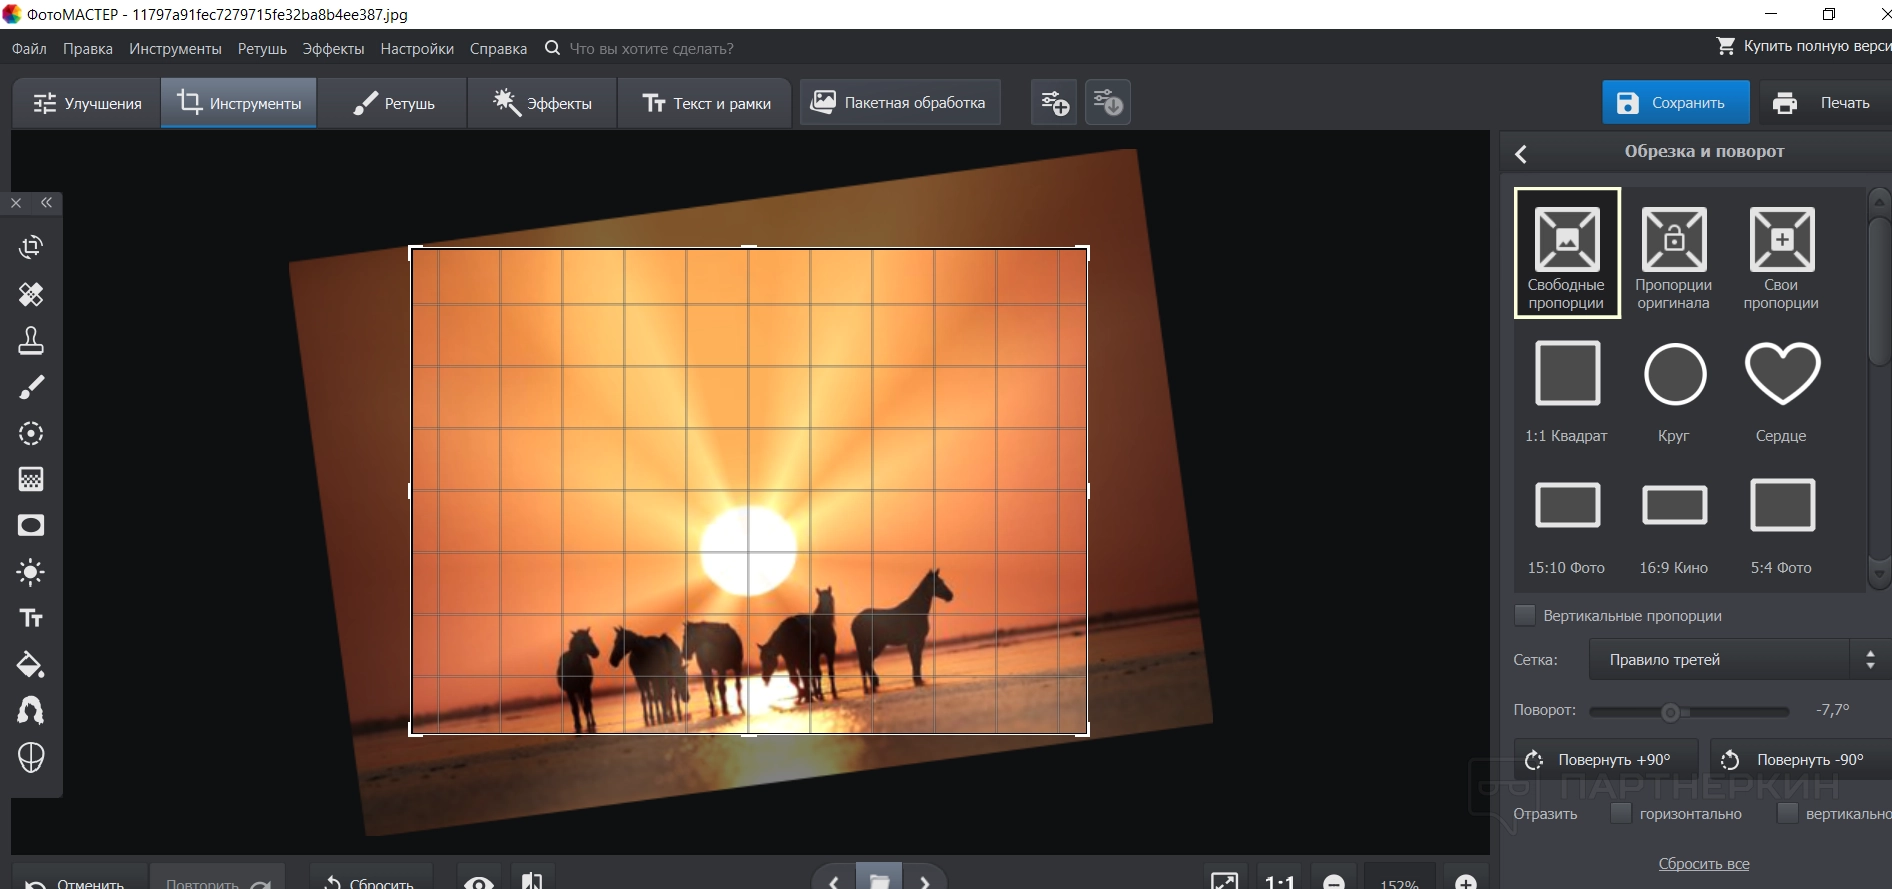Switch to the Ретушь tab
Viewport: 1892px width, 889px height.
tap(393, 103)
